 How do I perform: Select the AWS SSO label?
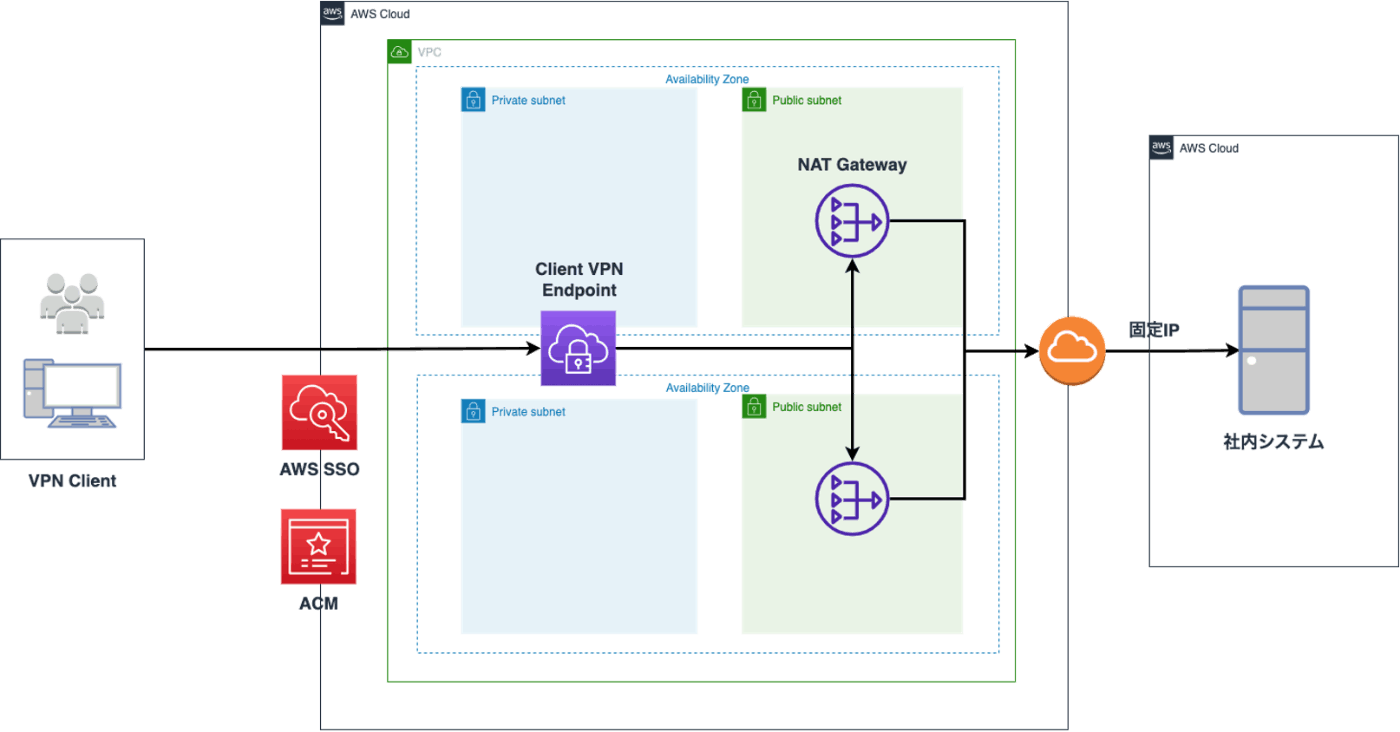[319, 470]
